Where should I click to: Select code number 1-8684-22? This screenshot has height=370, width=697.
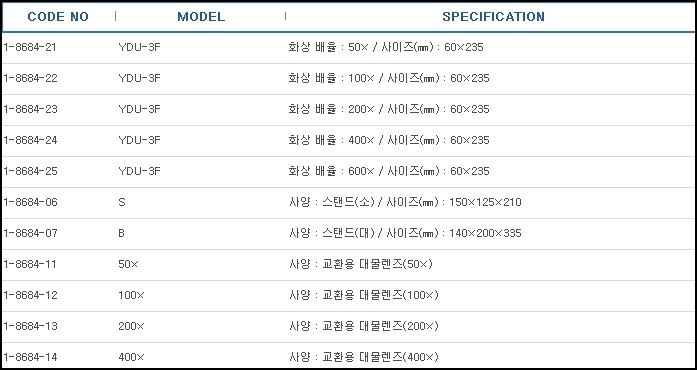pyautogui.click(x=30, y=78)
